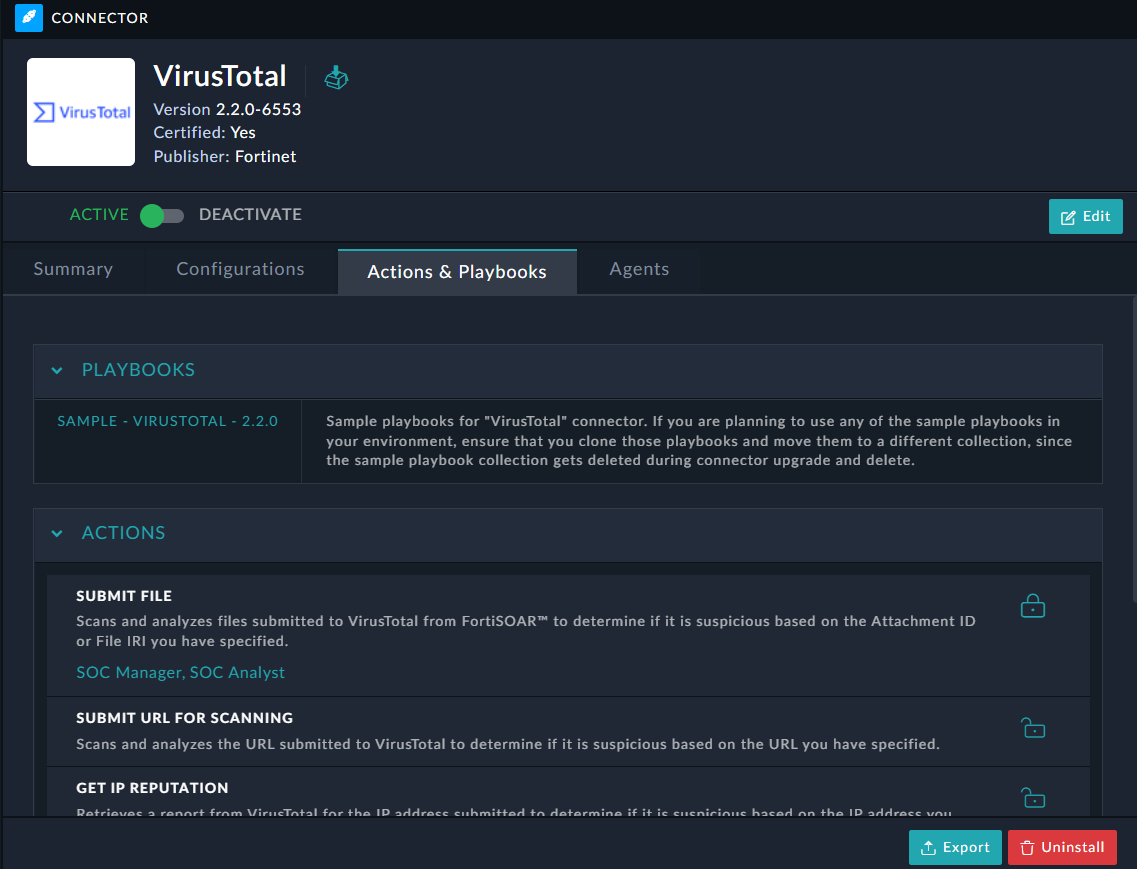Click the red Uninstall button

1062,847
